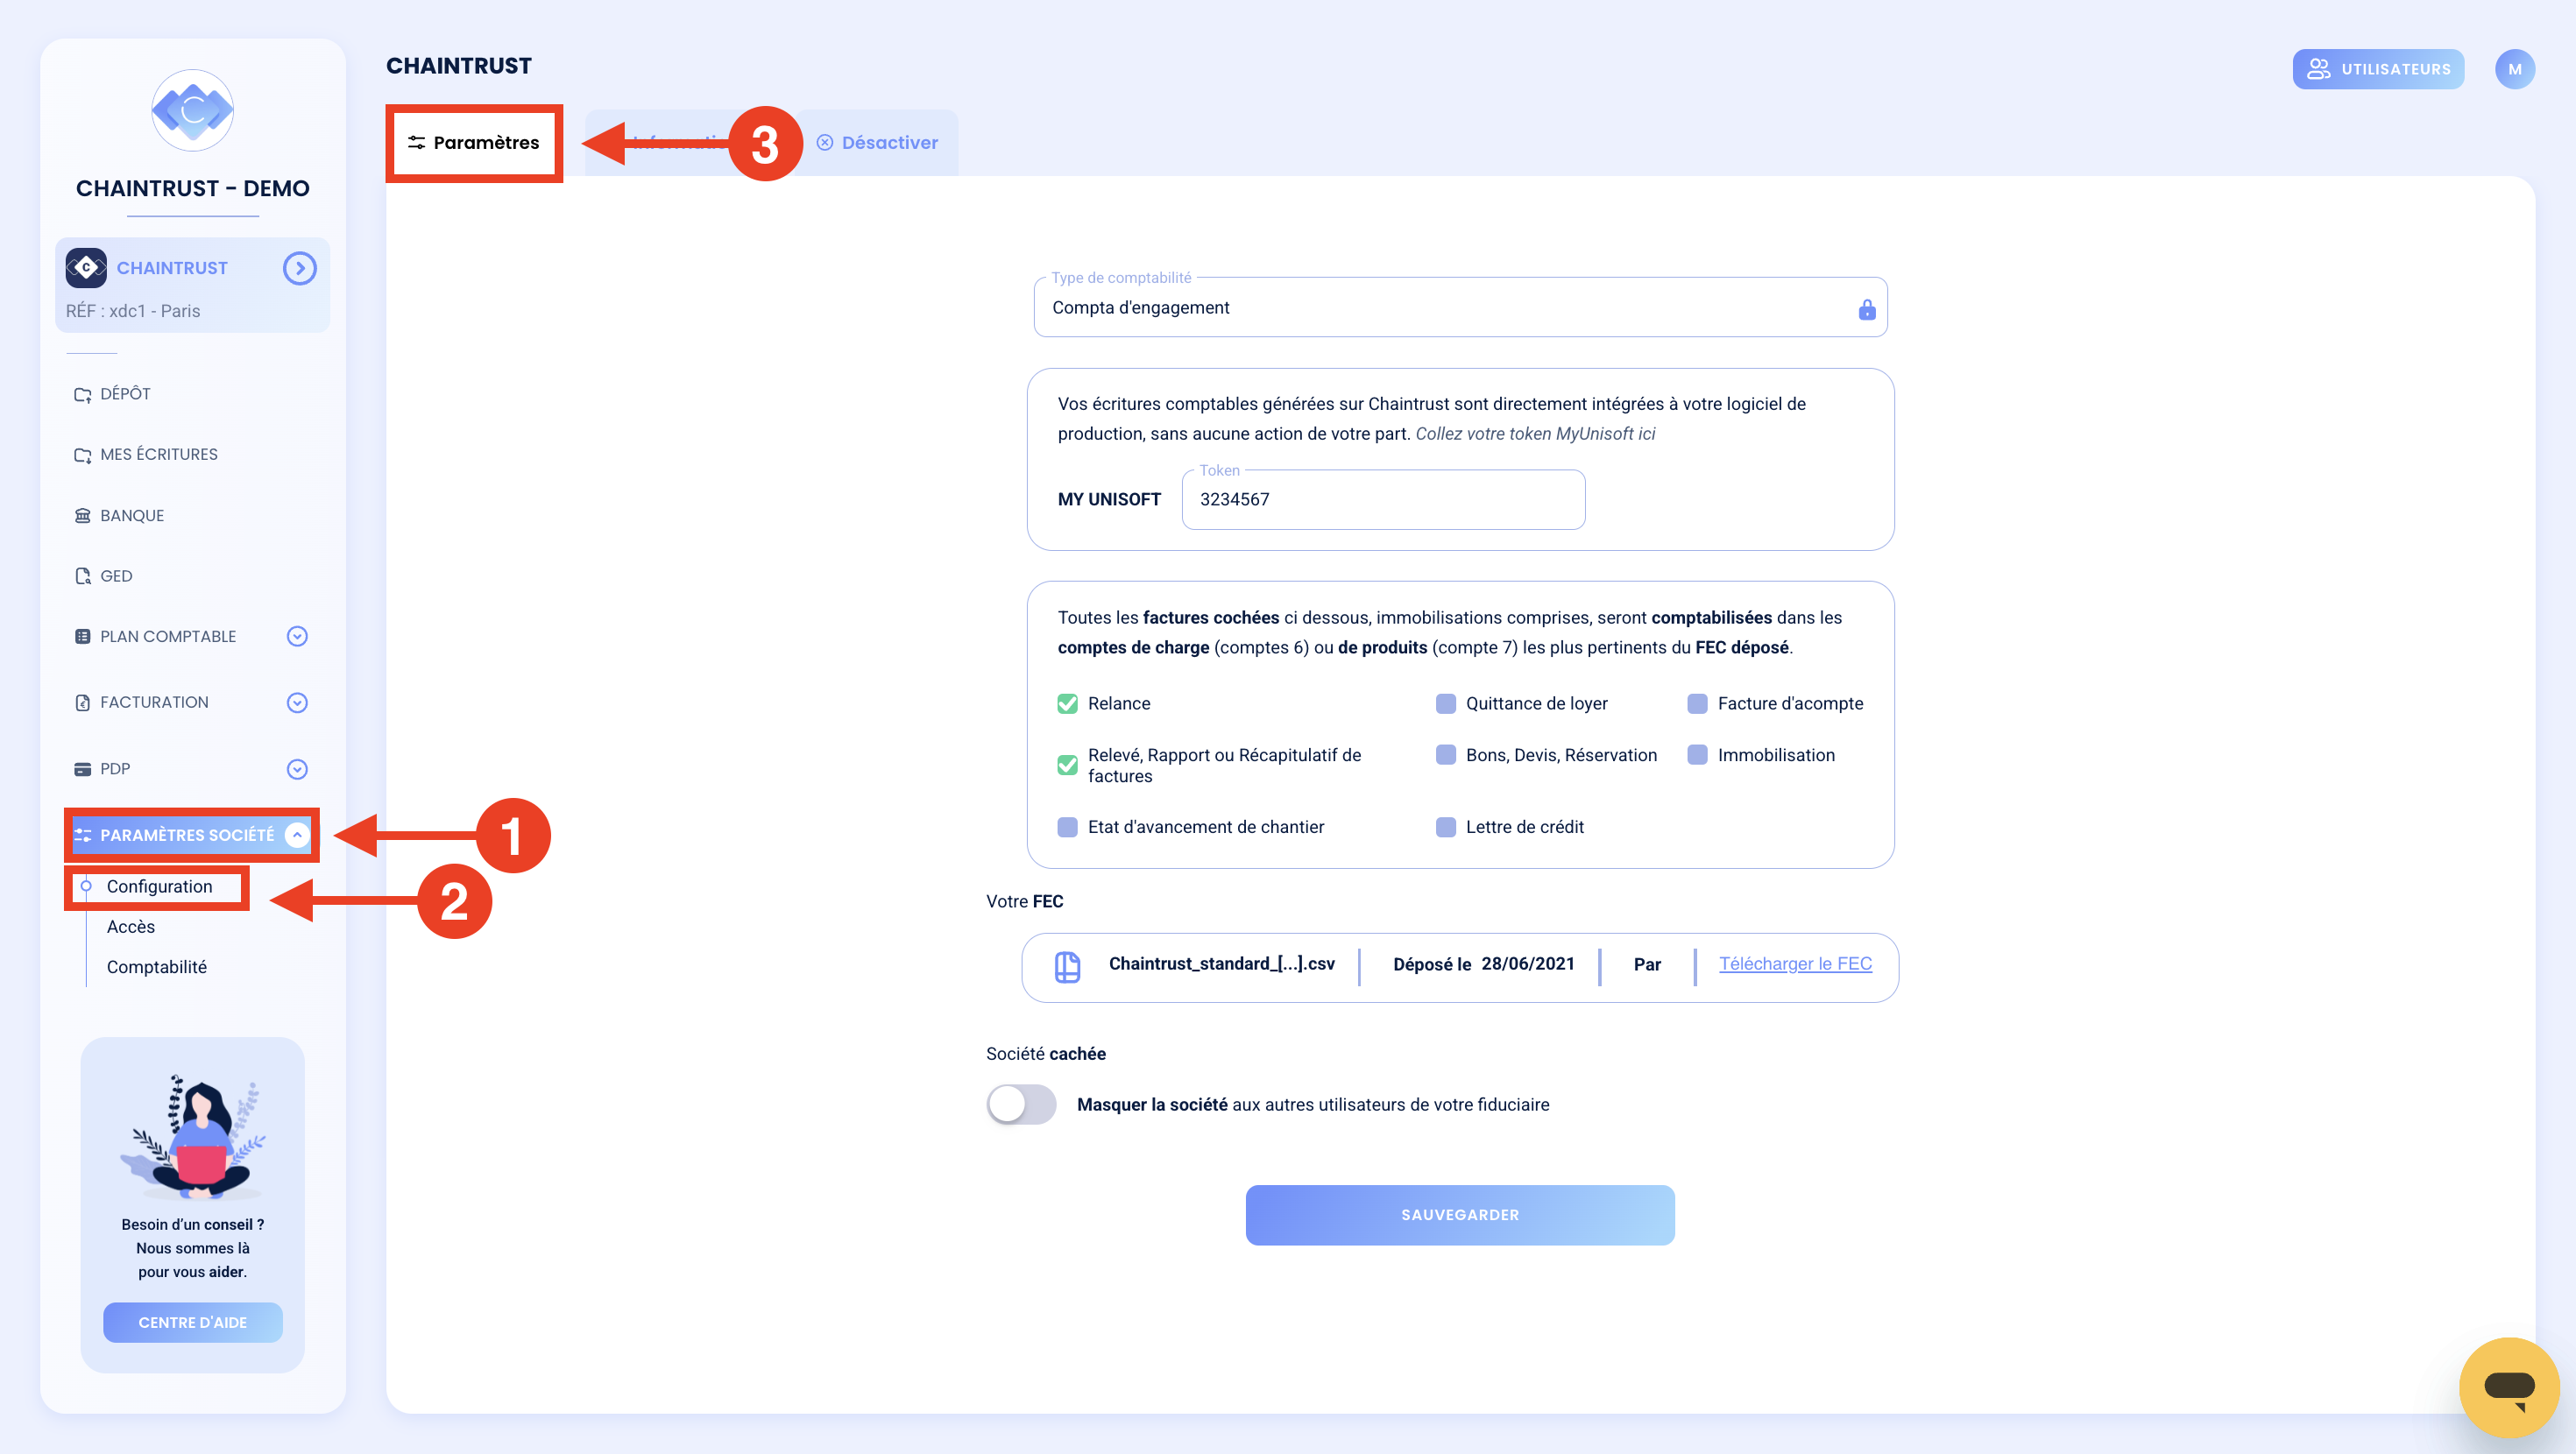2576x1454 pixels.
Task: Click the FEC file icon
Action: [1068, 967]
